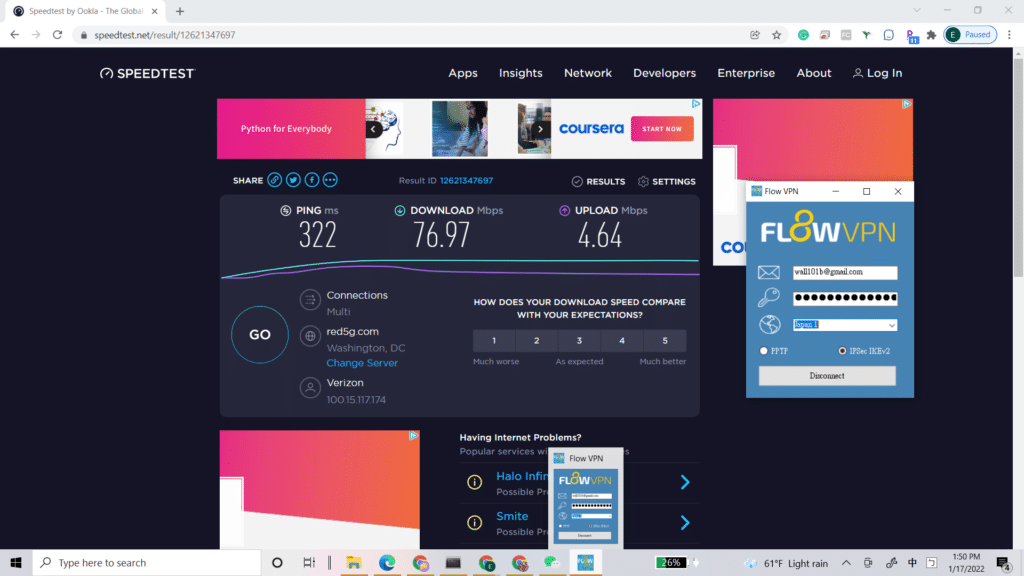1024x576 pixels.
Task: Select the IPSec IKEv2 radio button
Action: tap(842, 351)
